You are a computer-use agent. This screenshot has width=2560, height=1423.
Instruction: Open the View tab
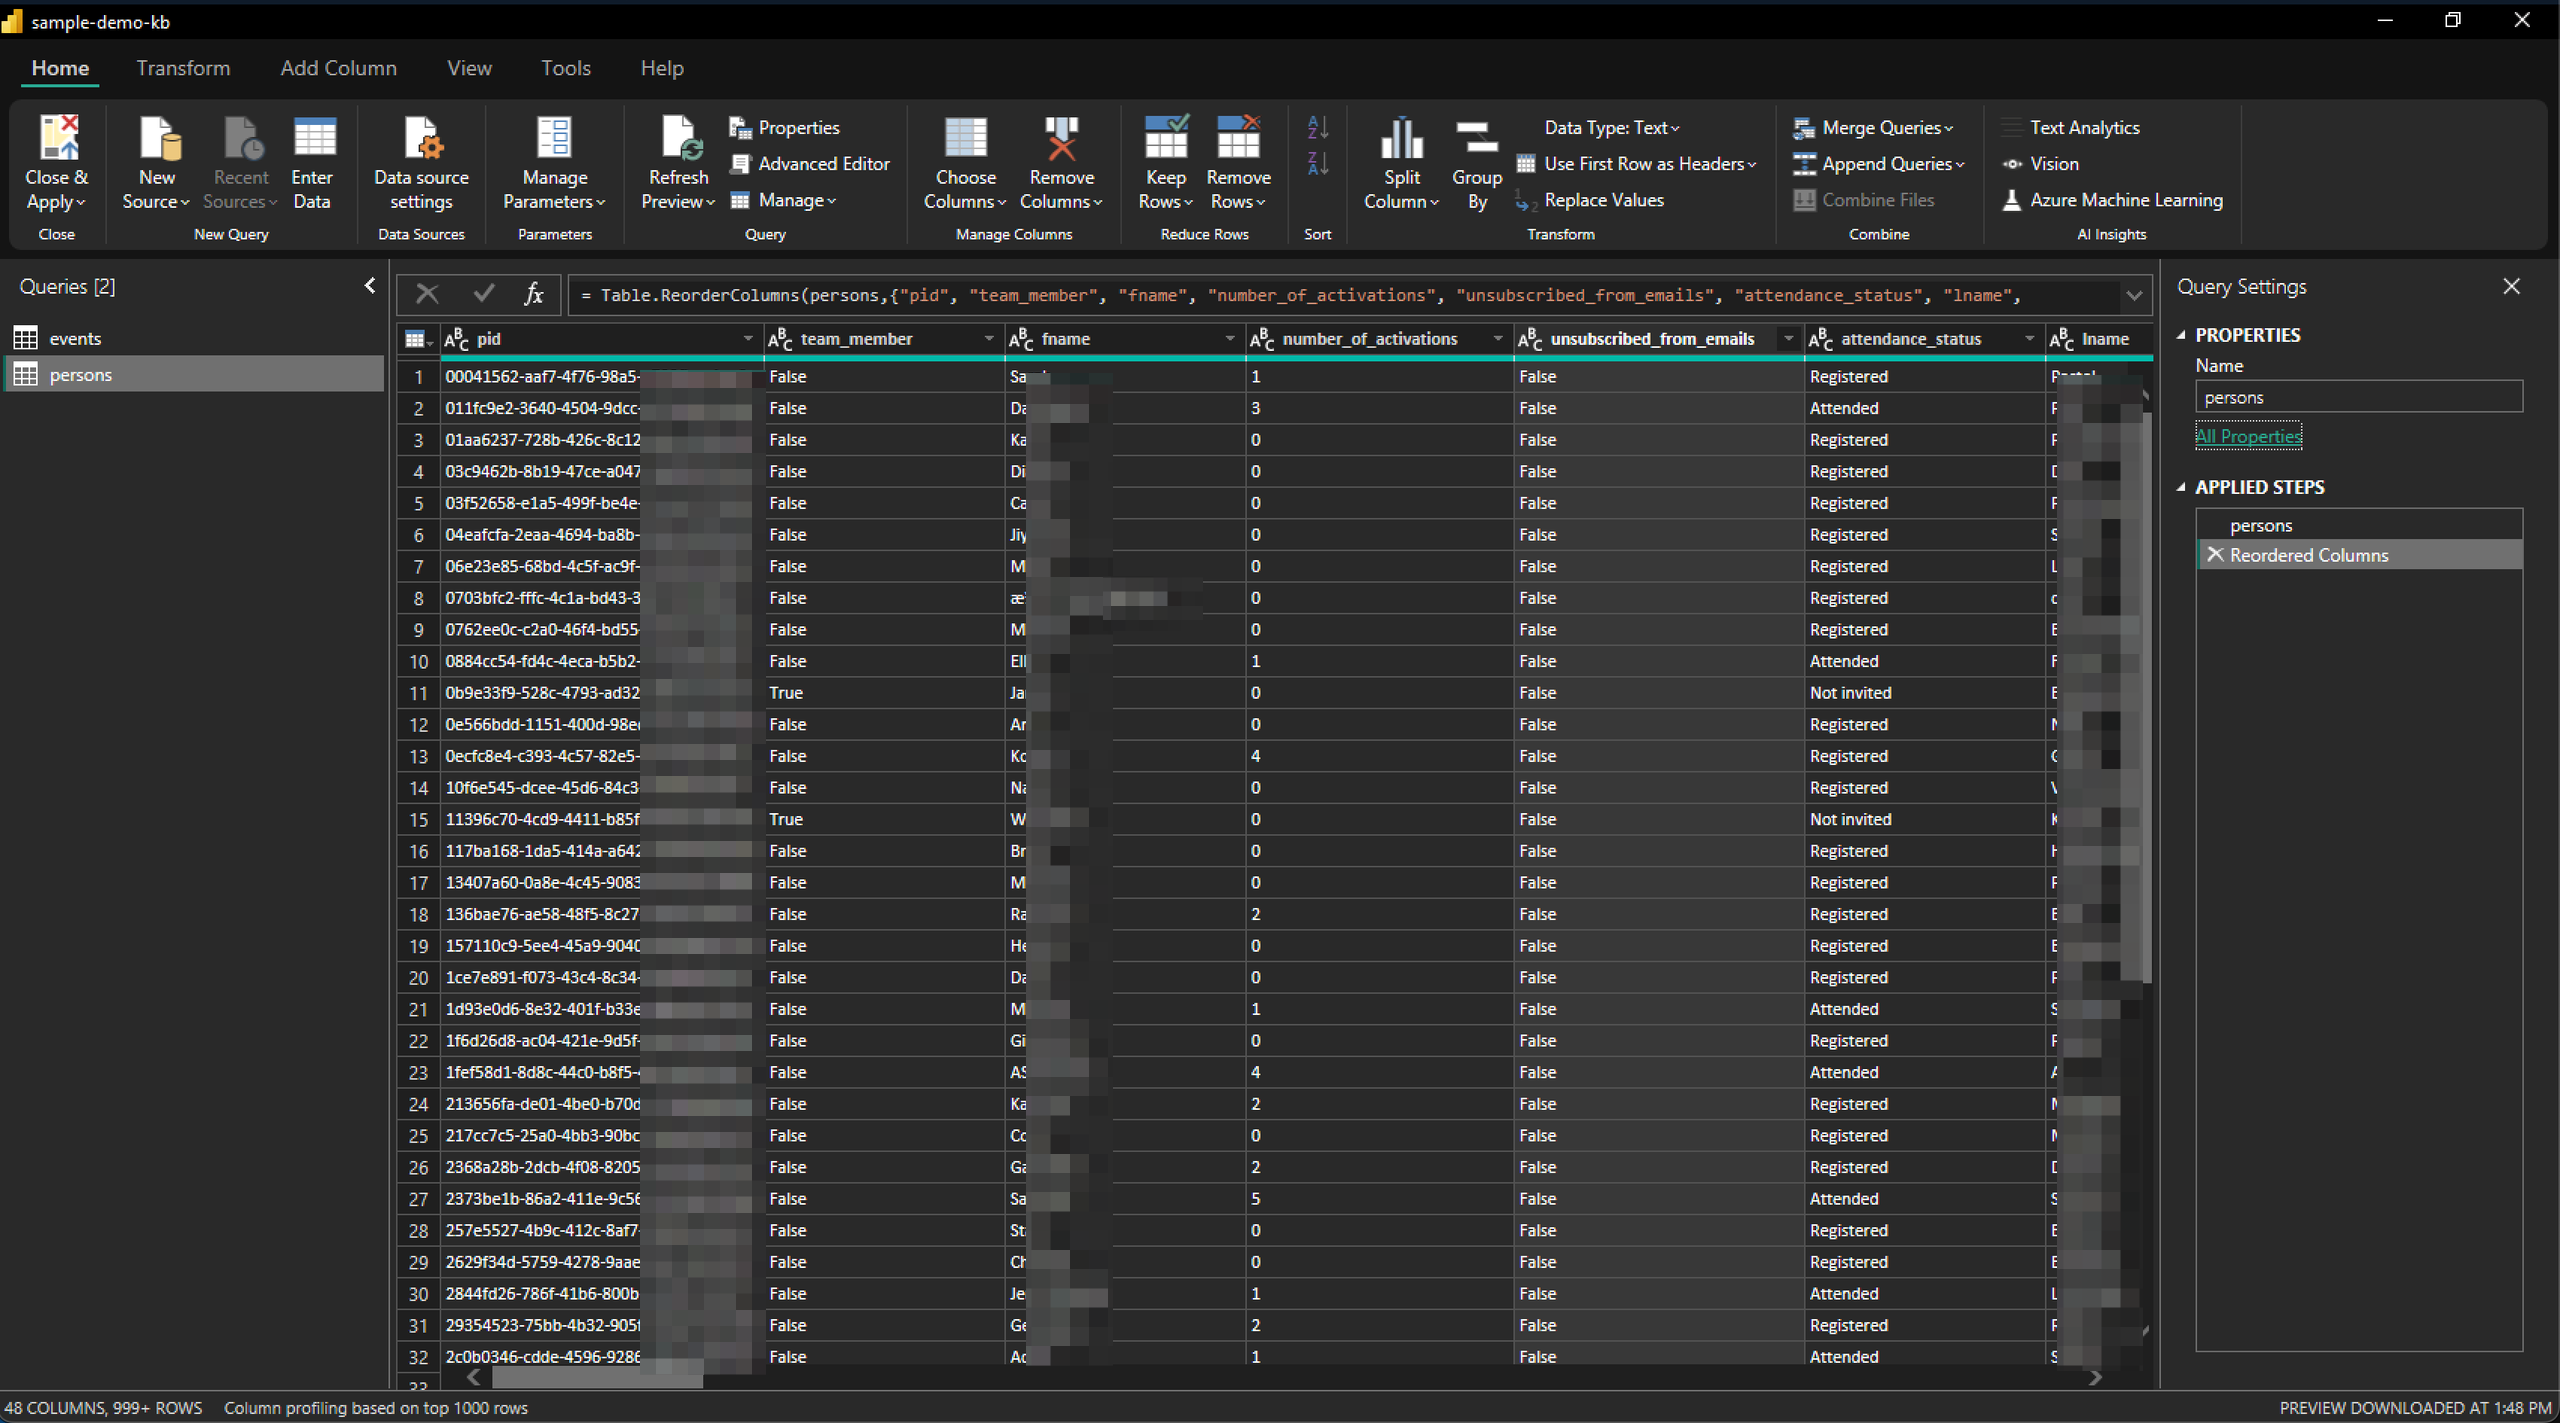pos(469,68)
